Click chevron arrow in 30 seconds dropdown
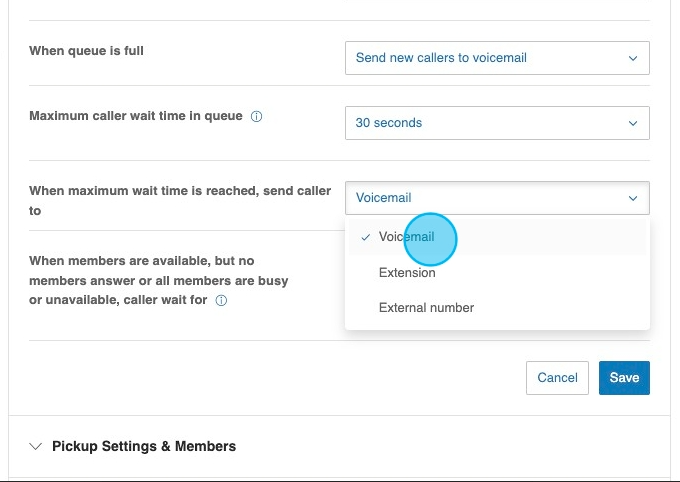This screenshot has height=482, width=680. 632,123
